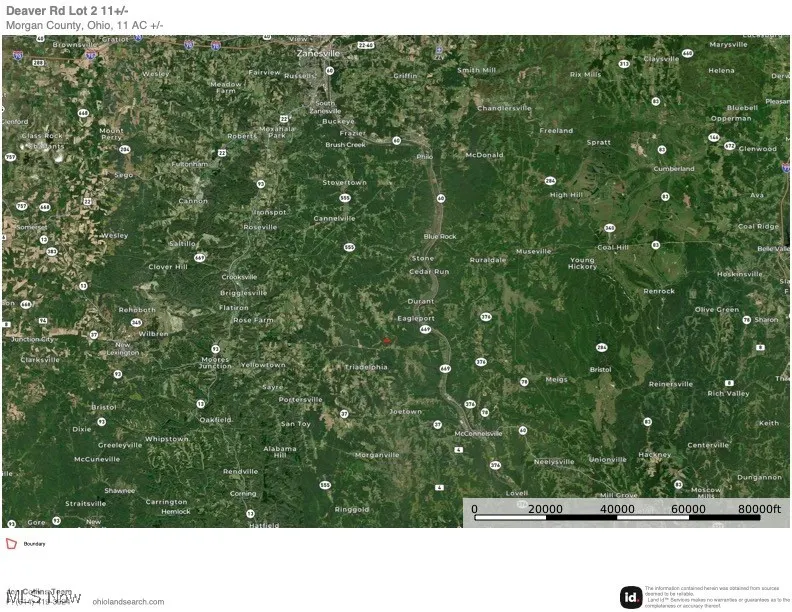Viewport: 792px width, 612px height.
Task: Click the red property marker on the map
Action: pos(387,342)
